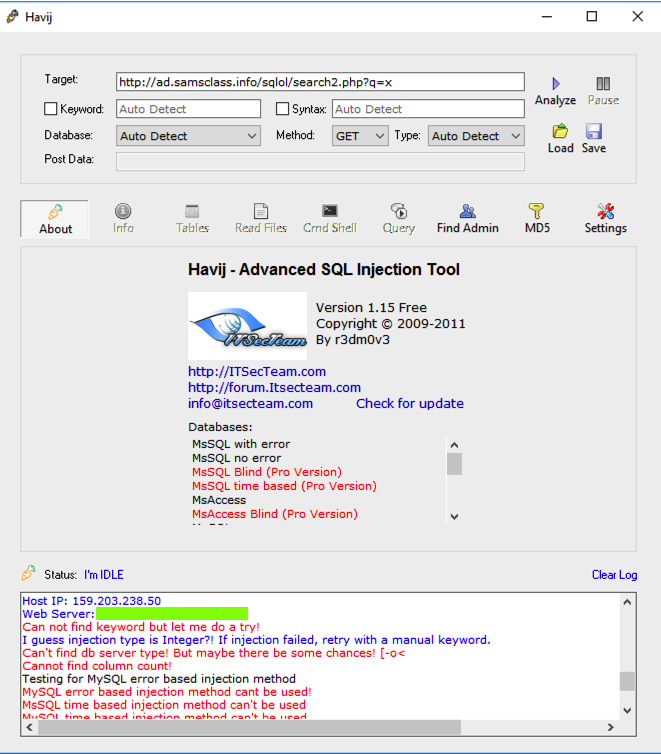Expand the Database dropdown
Viewport: 661px width, 754px height.
tap(188, 136)
